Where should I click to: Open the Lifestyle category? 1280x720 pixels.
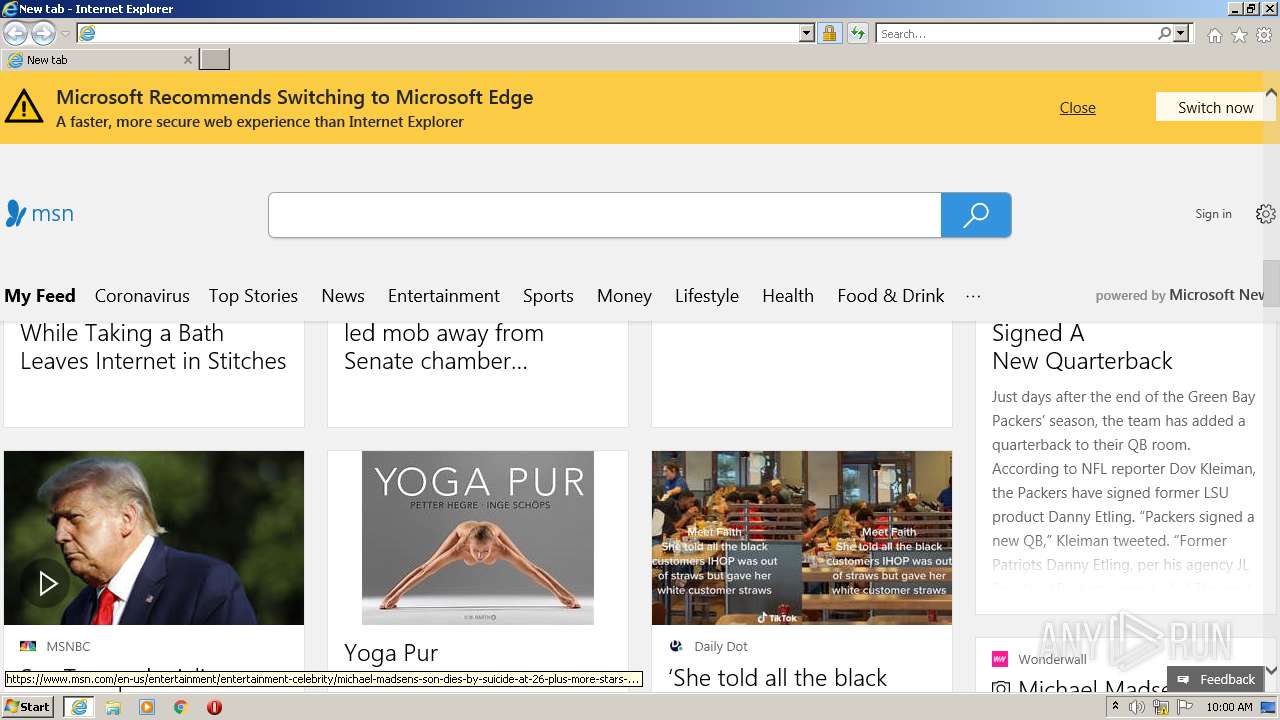pyautogui.click(x=707, y=295)
